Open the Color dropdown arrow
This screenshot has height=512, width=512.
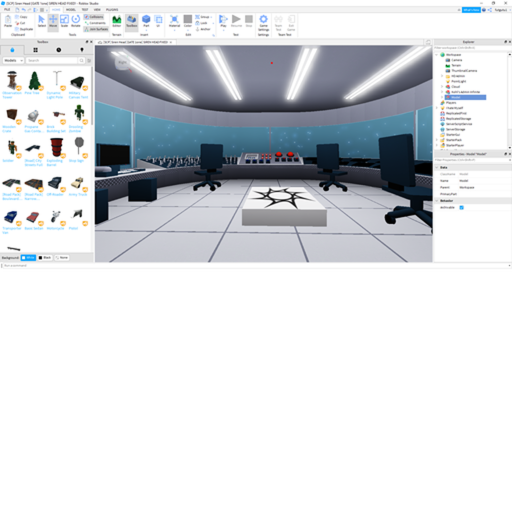(x=188, y=30)
